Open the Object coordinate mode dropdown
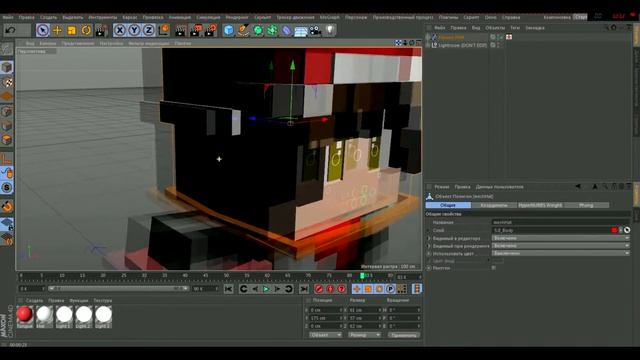640x360 pixels. pyautogui.click(x=325, y=335)
